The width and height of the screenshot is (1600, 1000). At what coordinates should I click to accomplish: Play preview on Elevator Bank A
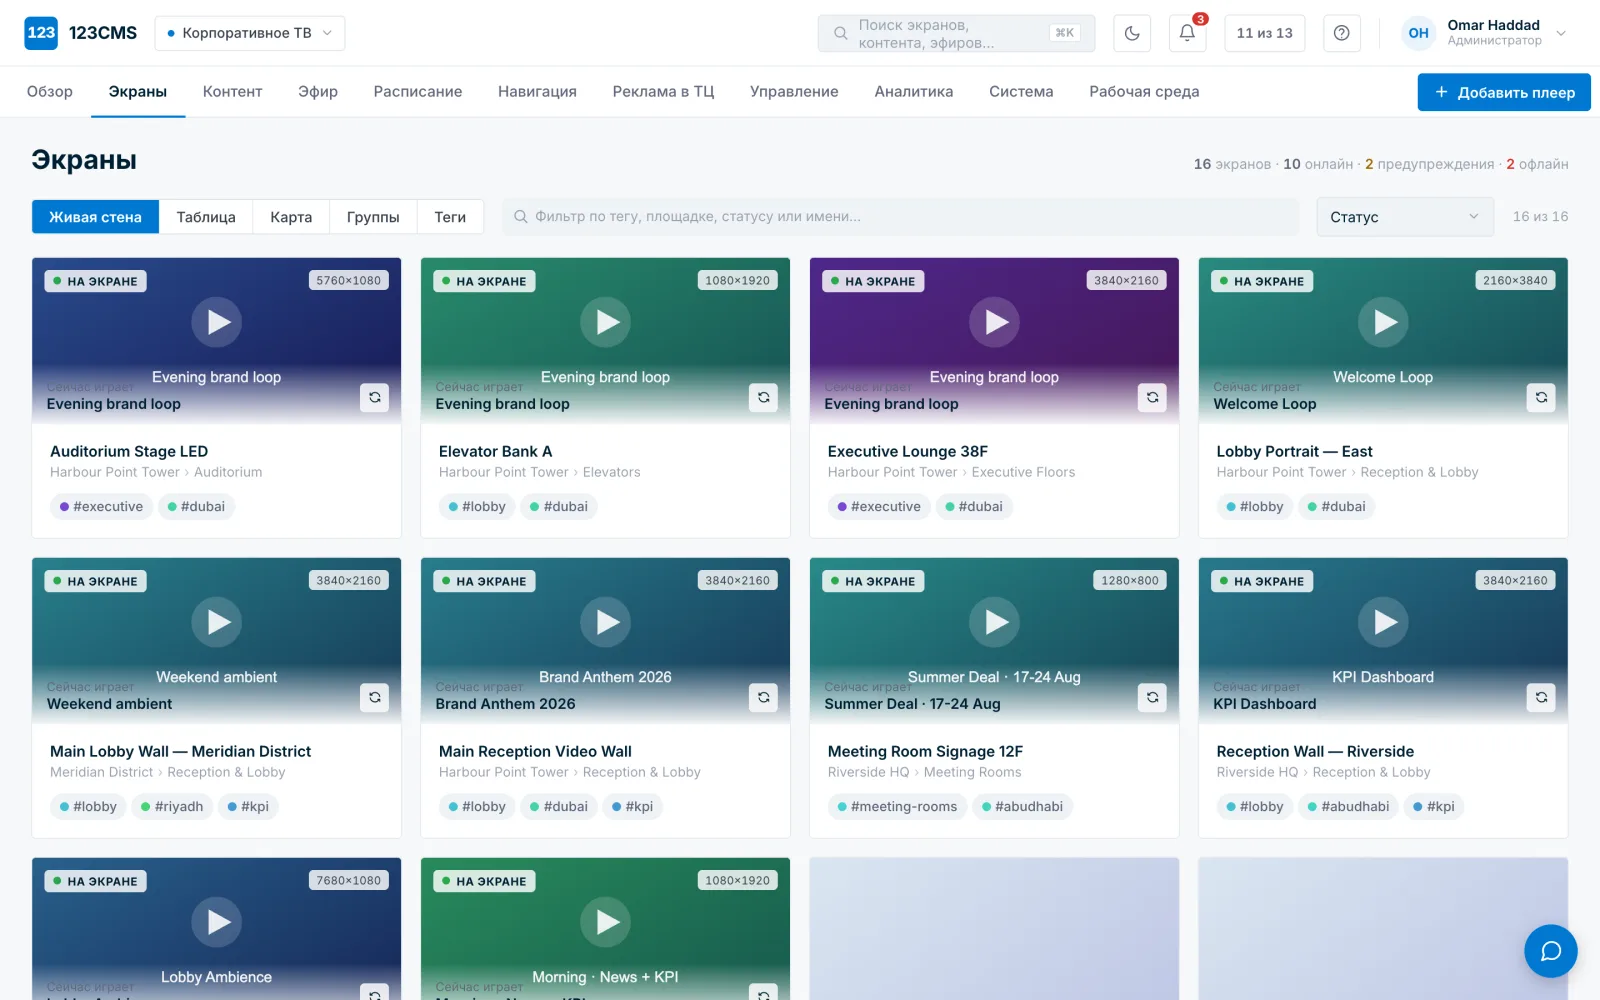coord(606,322)
